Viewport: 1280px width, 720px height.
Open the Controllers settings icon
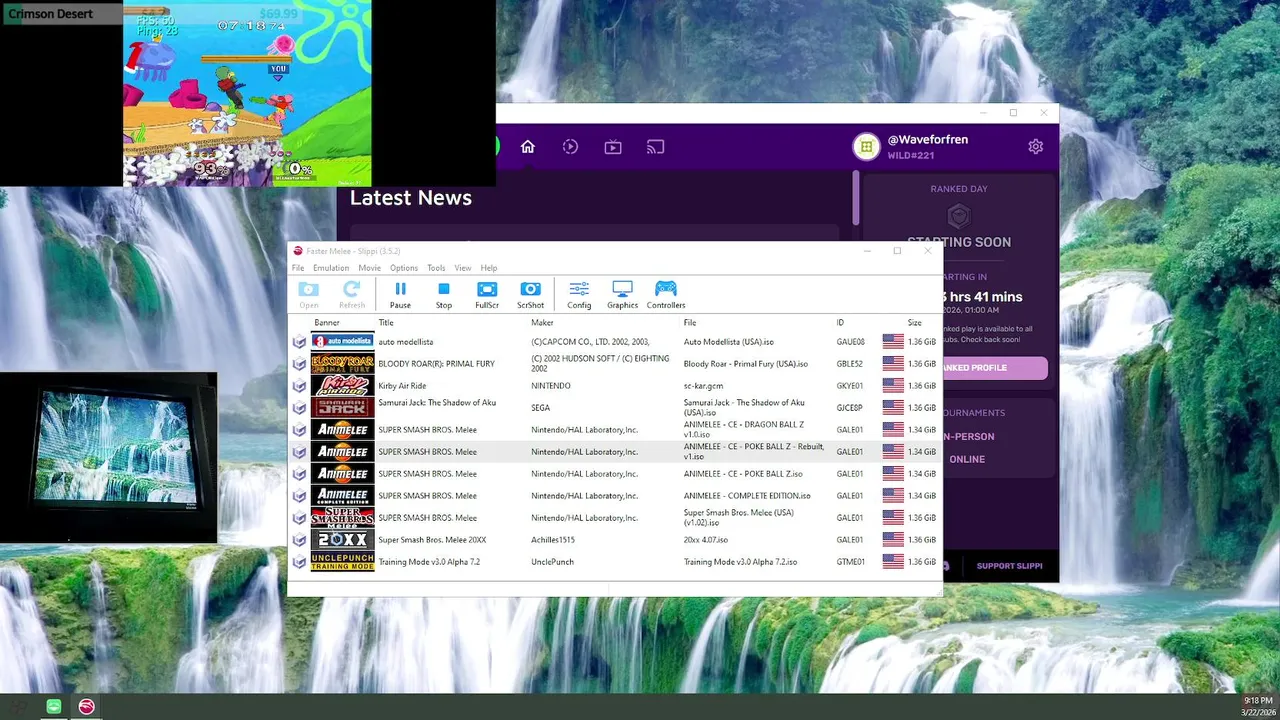[666, 294]
